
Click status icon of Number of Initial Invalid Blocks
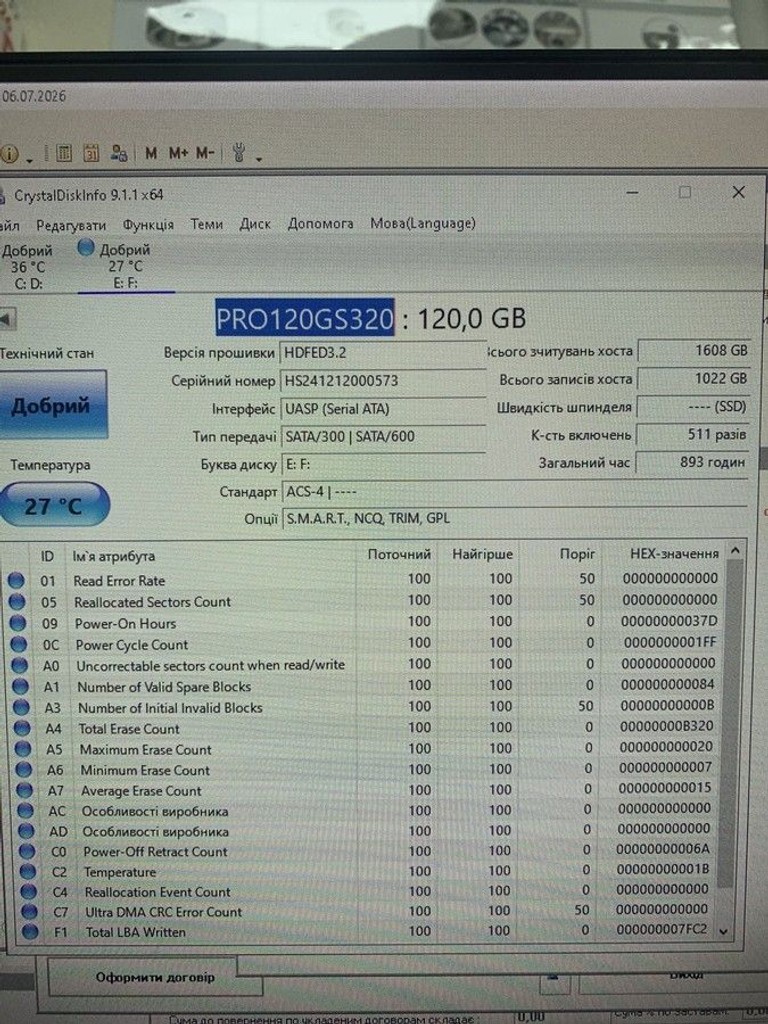tap(22, 707)
